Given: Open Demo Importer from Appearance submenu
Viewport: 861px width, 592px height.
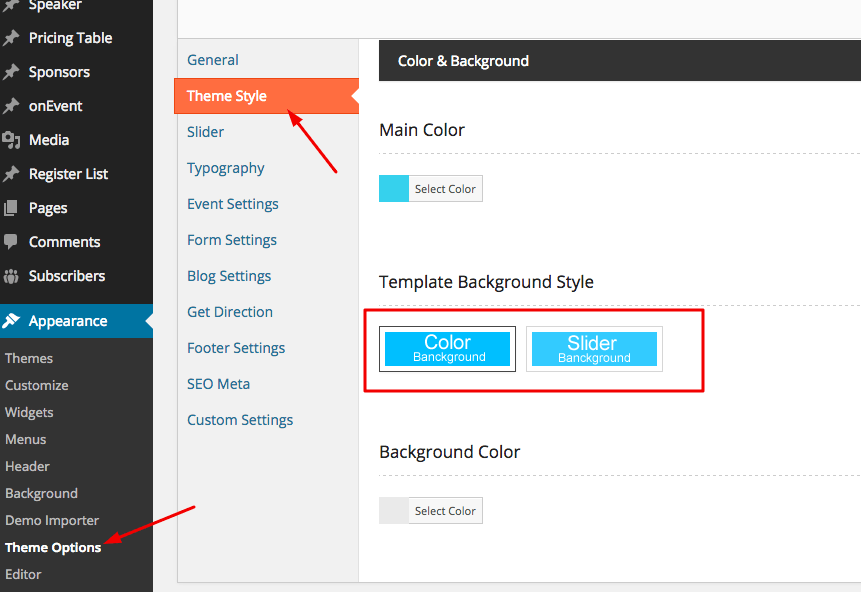Looking at the screenshot, I should click(52, 520).
